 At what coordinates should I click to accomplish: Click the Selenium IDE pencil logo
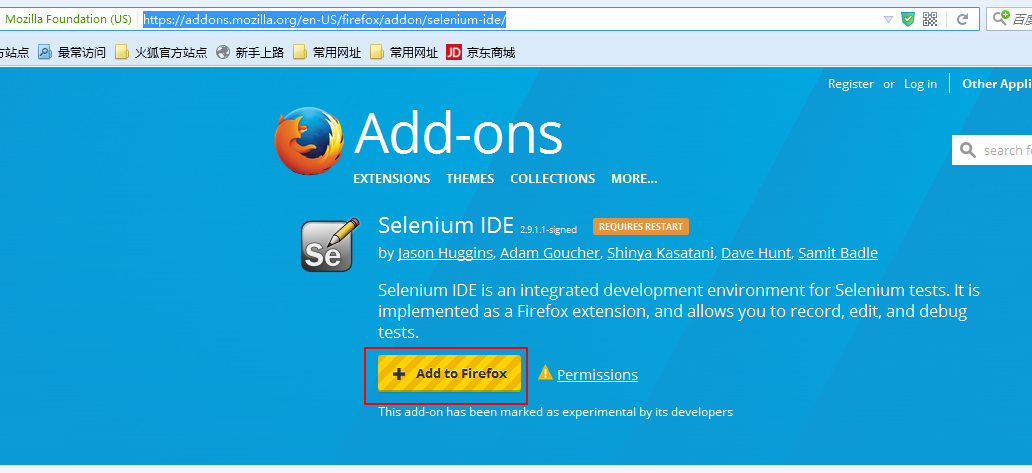point(330,245)
